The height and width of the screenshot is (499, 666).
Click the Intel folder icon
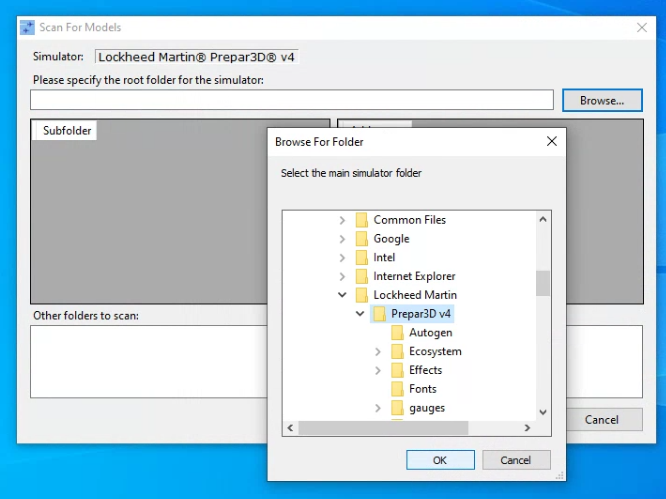click(361, 257)
